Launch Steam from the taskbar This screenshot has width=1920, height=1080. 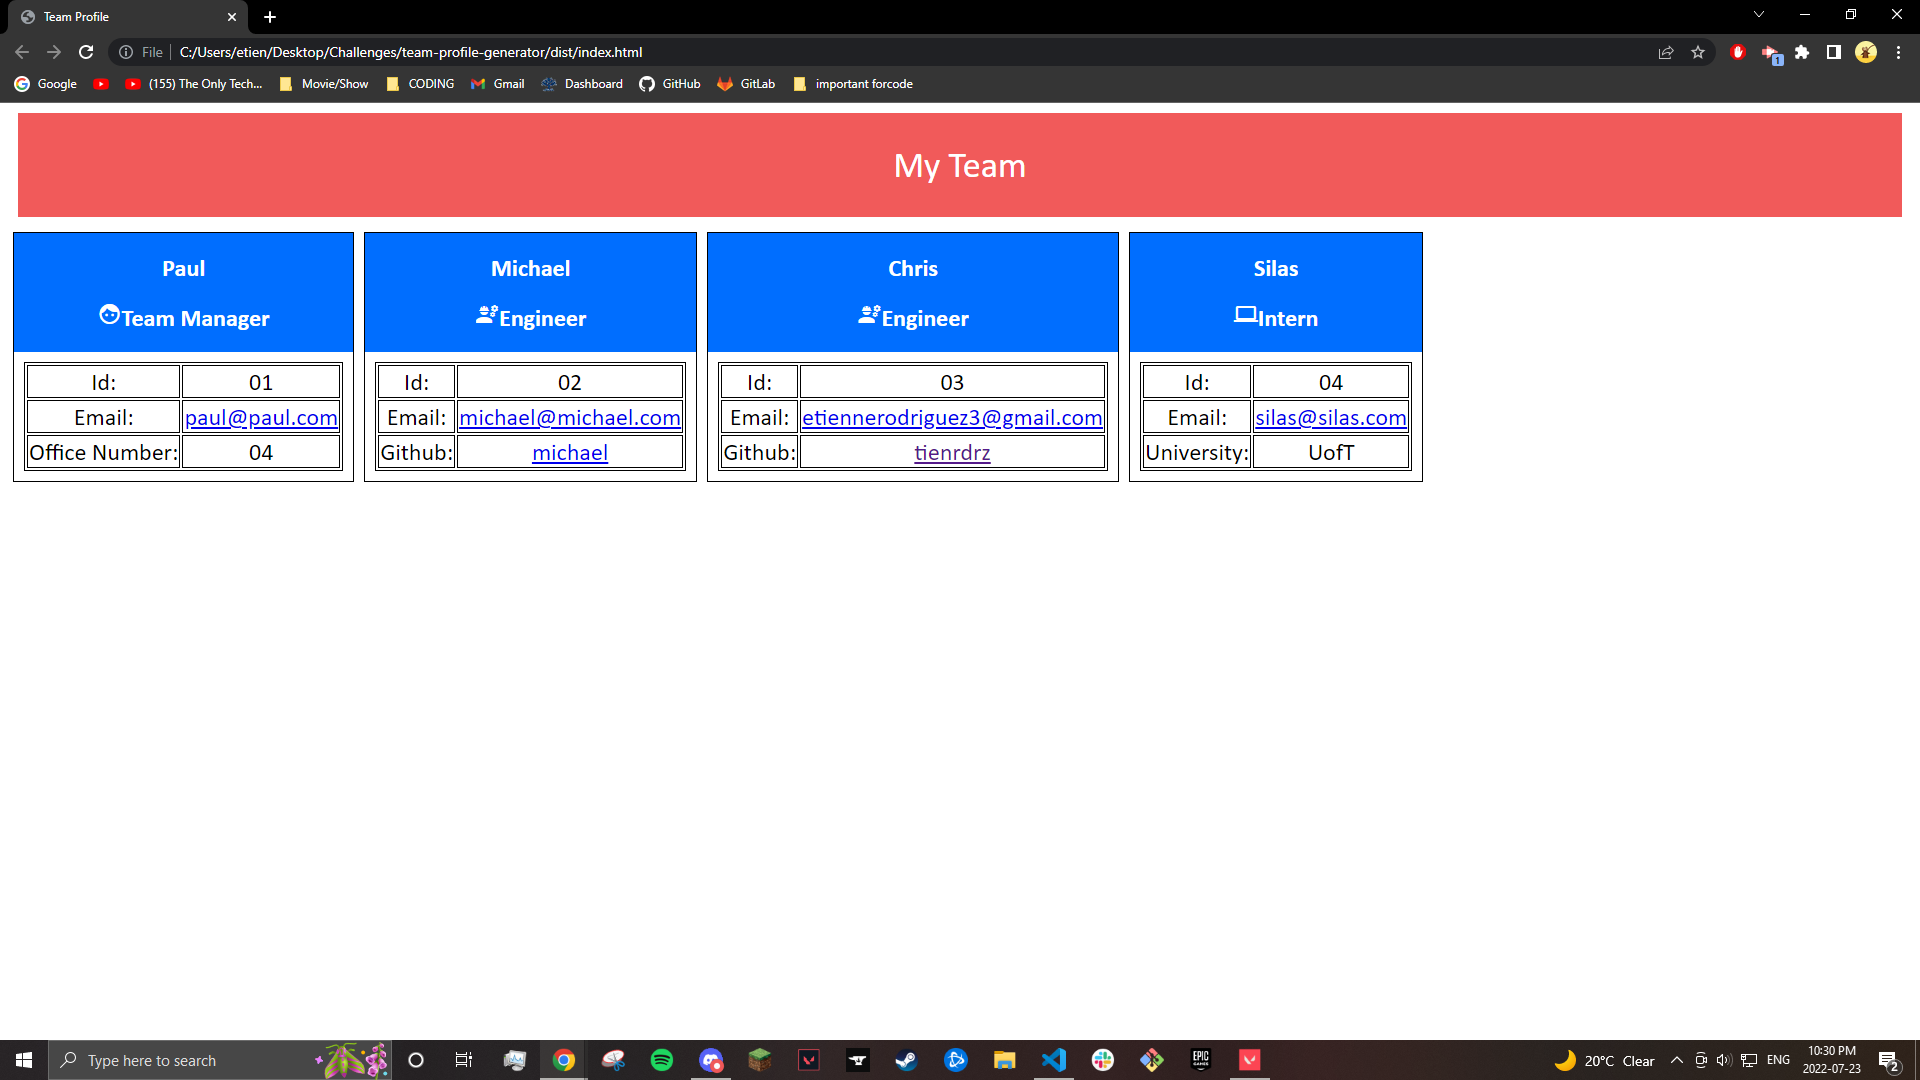point(906,1059)
